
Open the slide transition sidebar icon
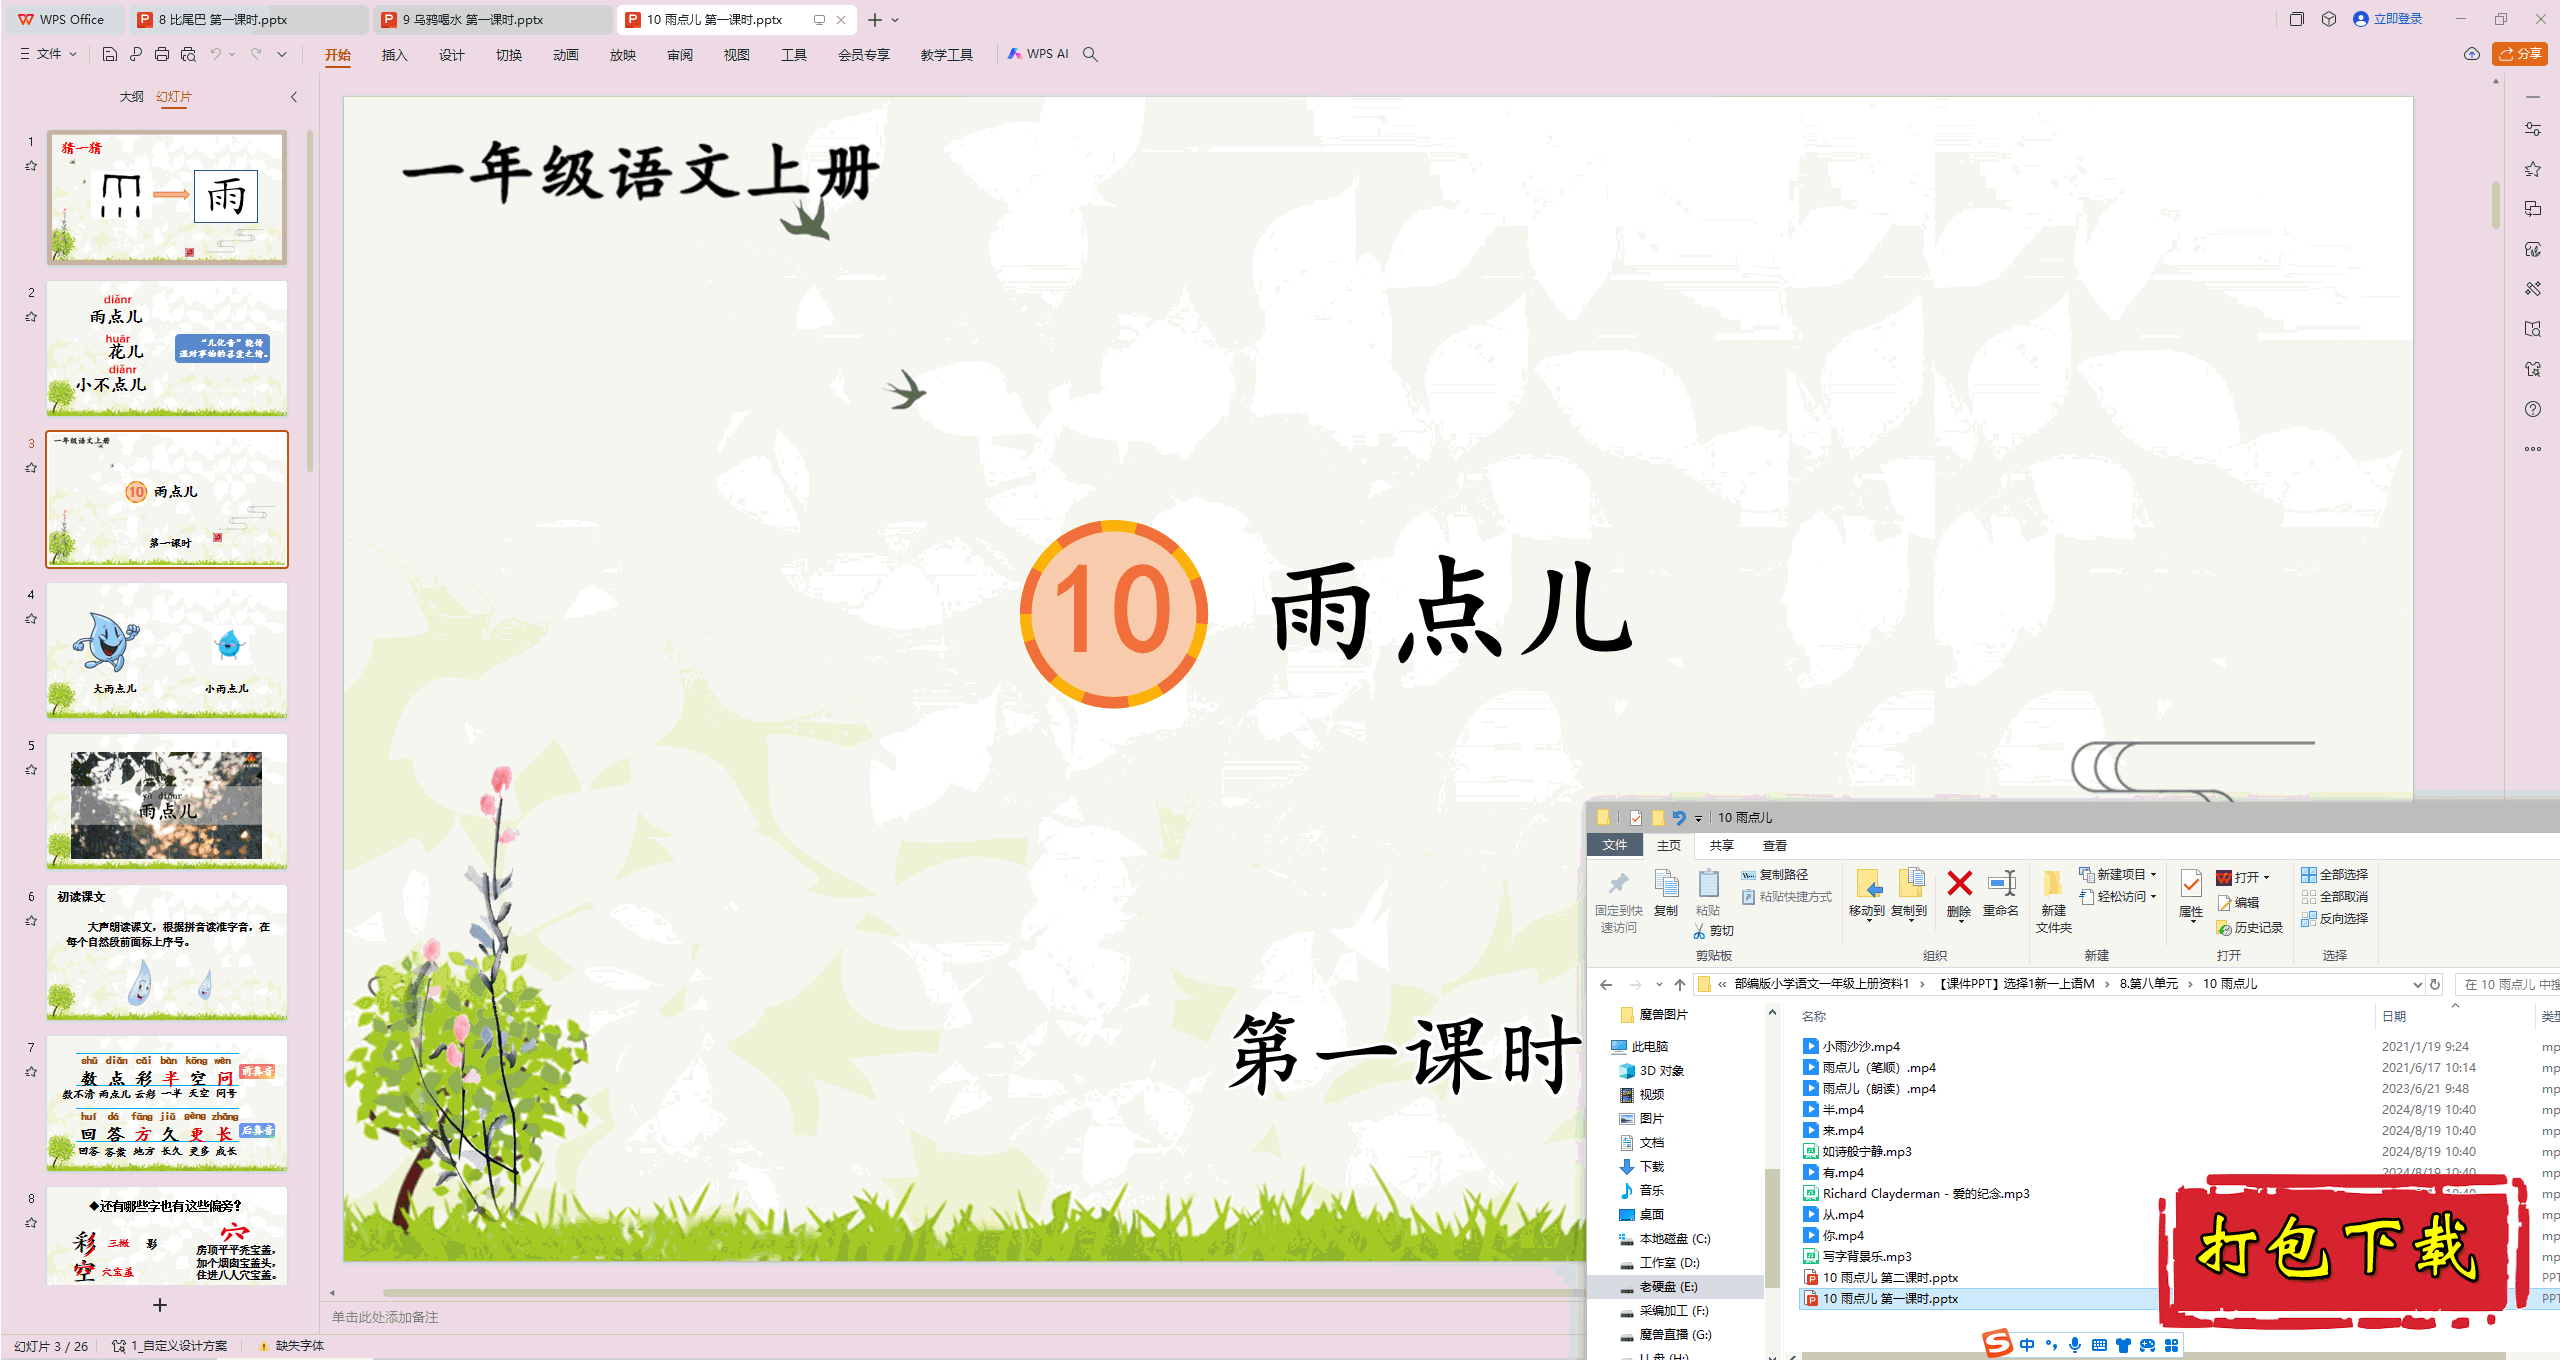point(2532,209)
